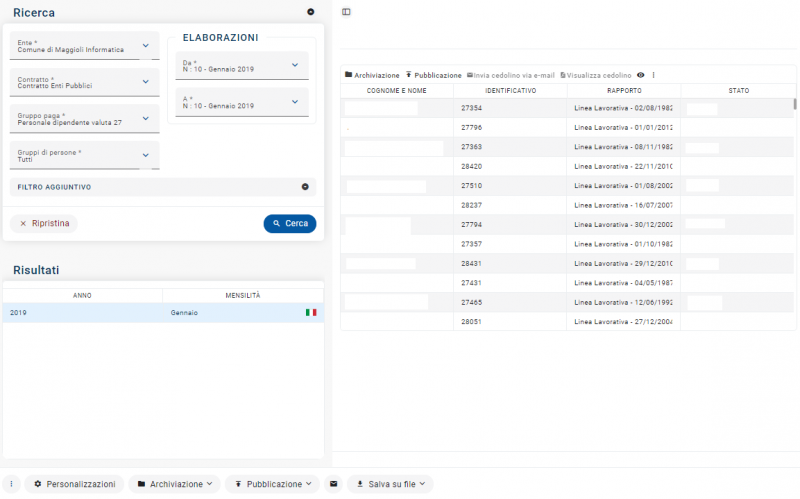Open the Salva su file dropdown
This screenshot has width=800, height=499.
(x=390, y=484)
